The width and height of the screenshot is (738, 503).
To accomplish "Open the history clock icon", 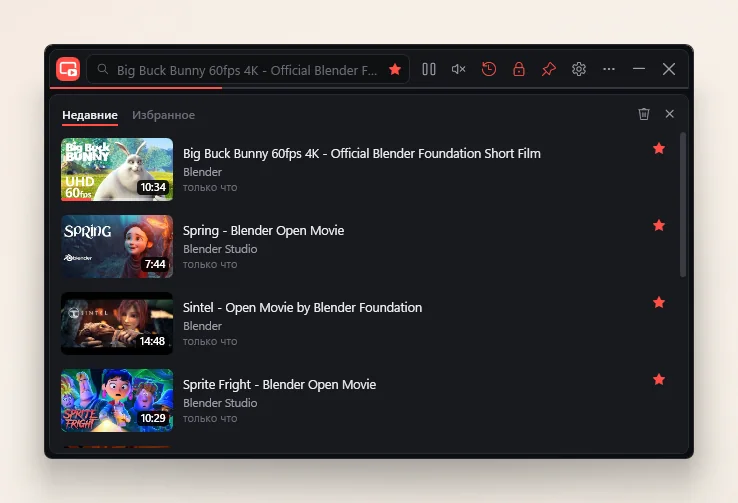I will [x=489, y=69].
